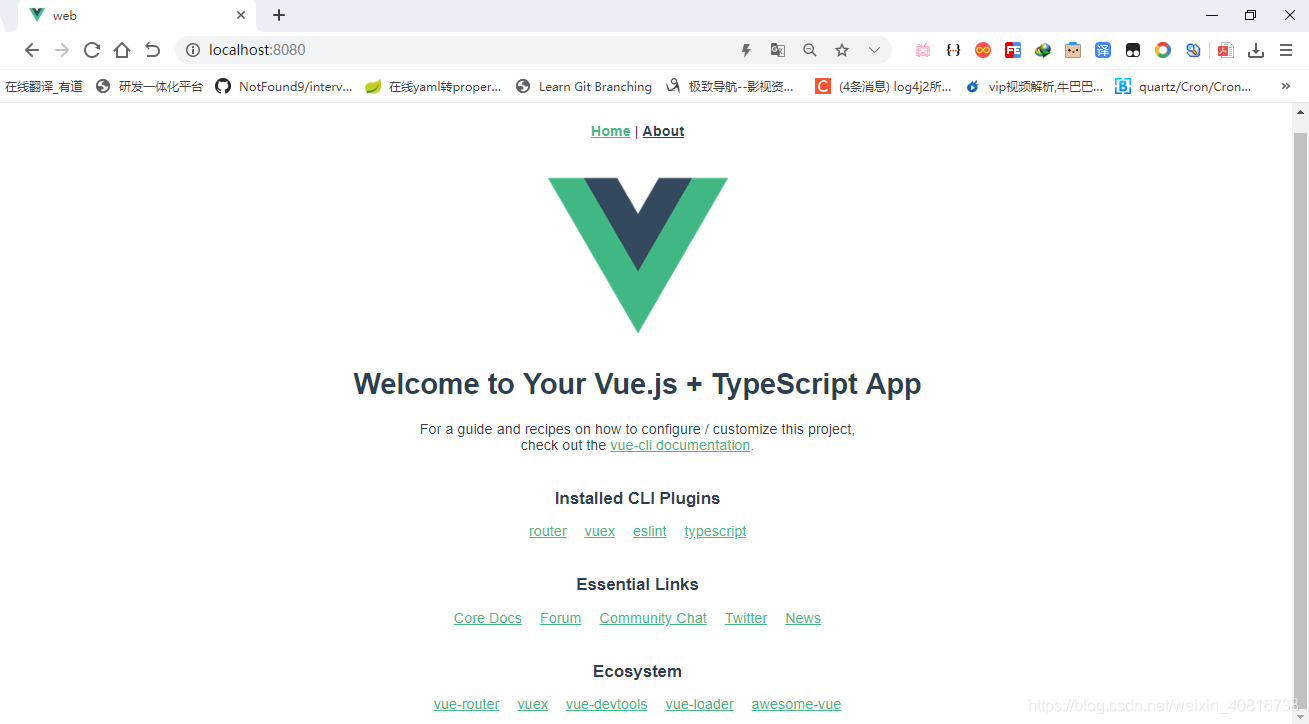Image resolution: width=1309 pixels, height=724 pixels.
Task: Reload the localhost page
Action: [92, 50]
